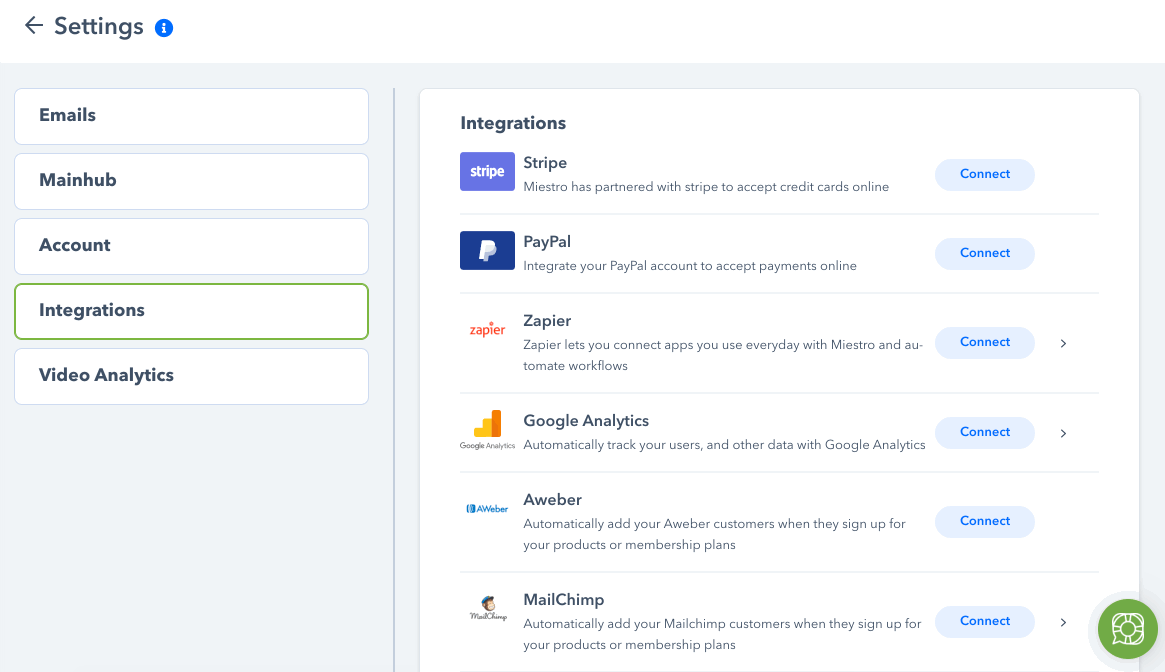Switch to Account settings
Viewport: 1165px width, 672px height.
[192, 246]
